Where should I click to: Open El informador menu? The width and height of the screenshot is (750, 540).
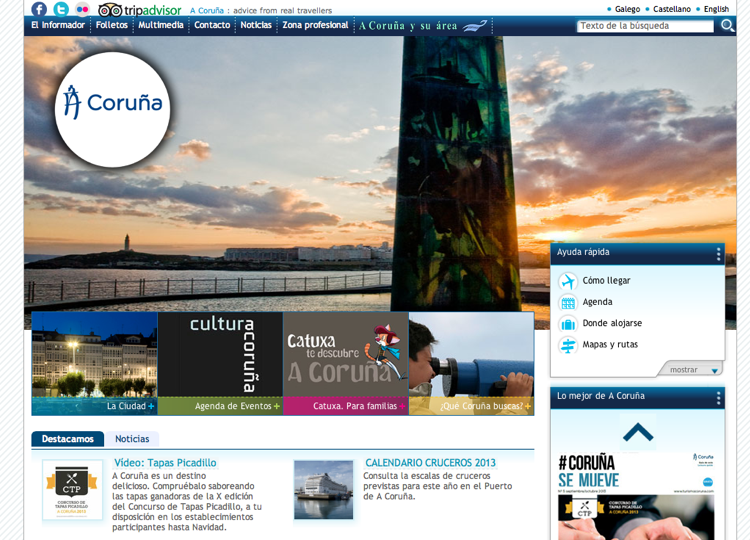pyautogui.click(x=57, y=25)
